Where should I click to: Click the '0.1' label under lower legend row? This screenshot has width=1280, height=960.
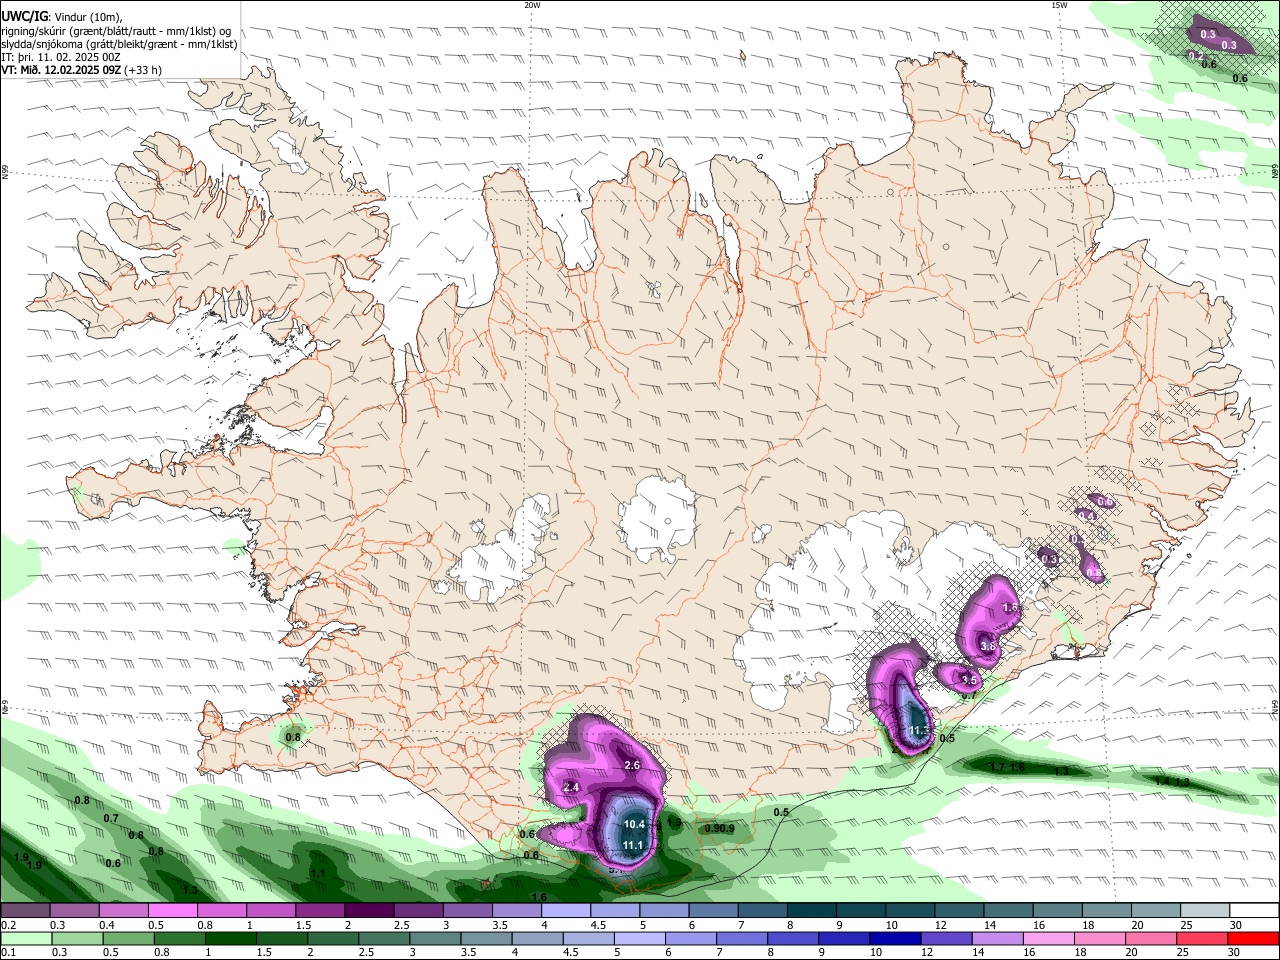click(8, 953)
